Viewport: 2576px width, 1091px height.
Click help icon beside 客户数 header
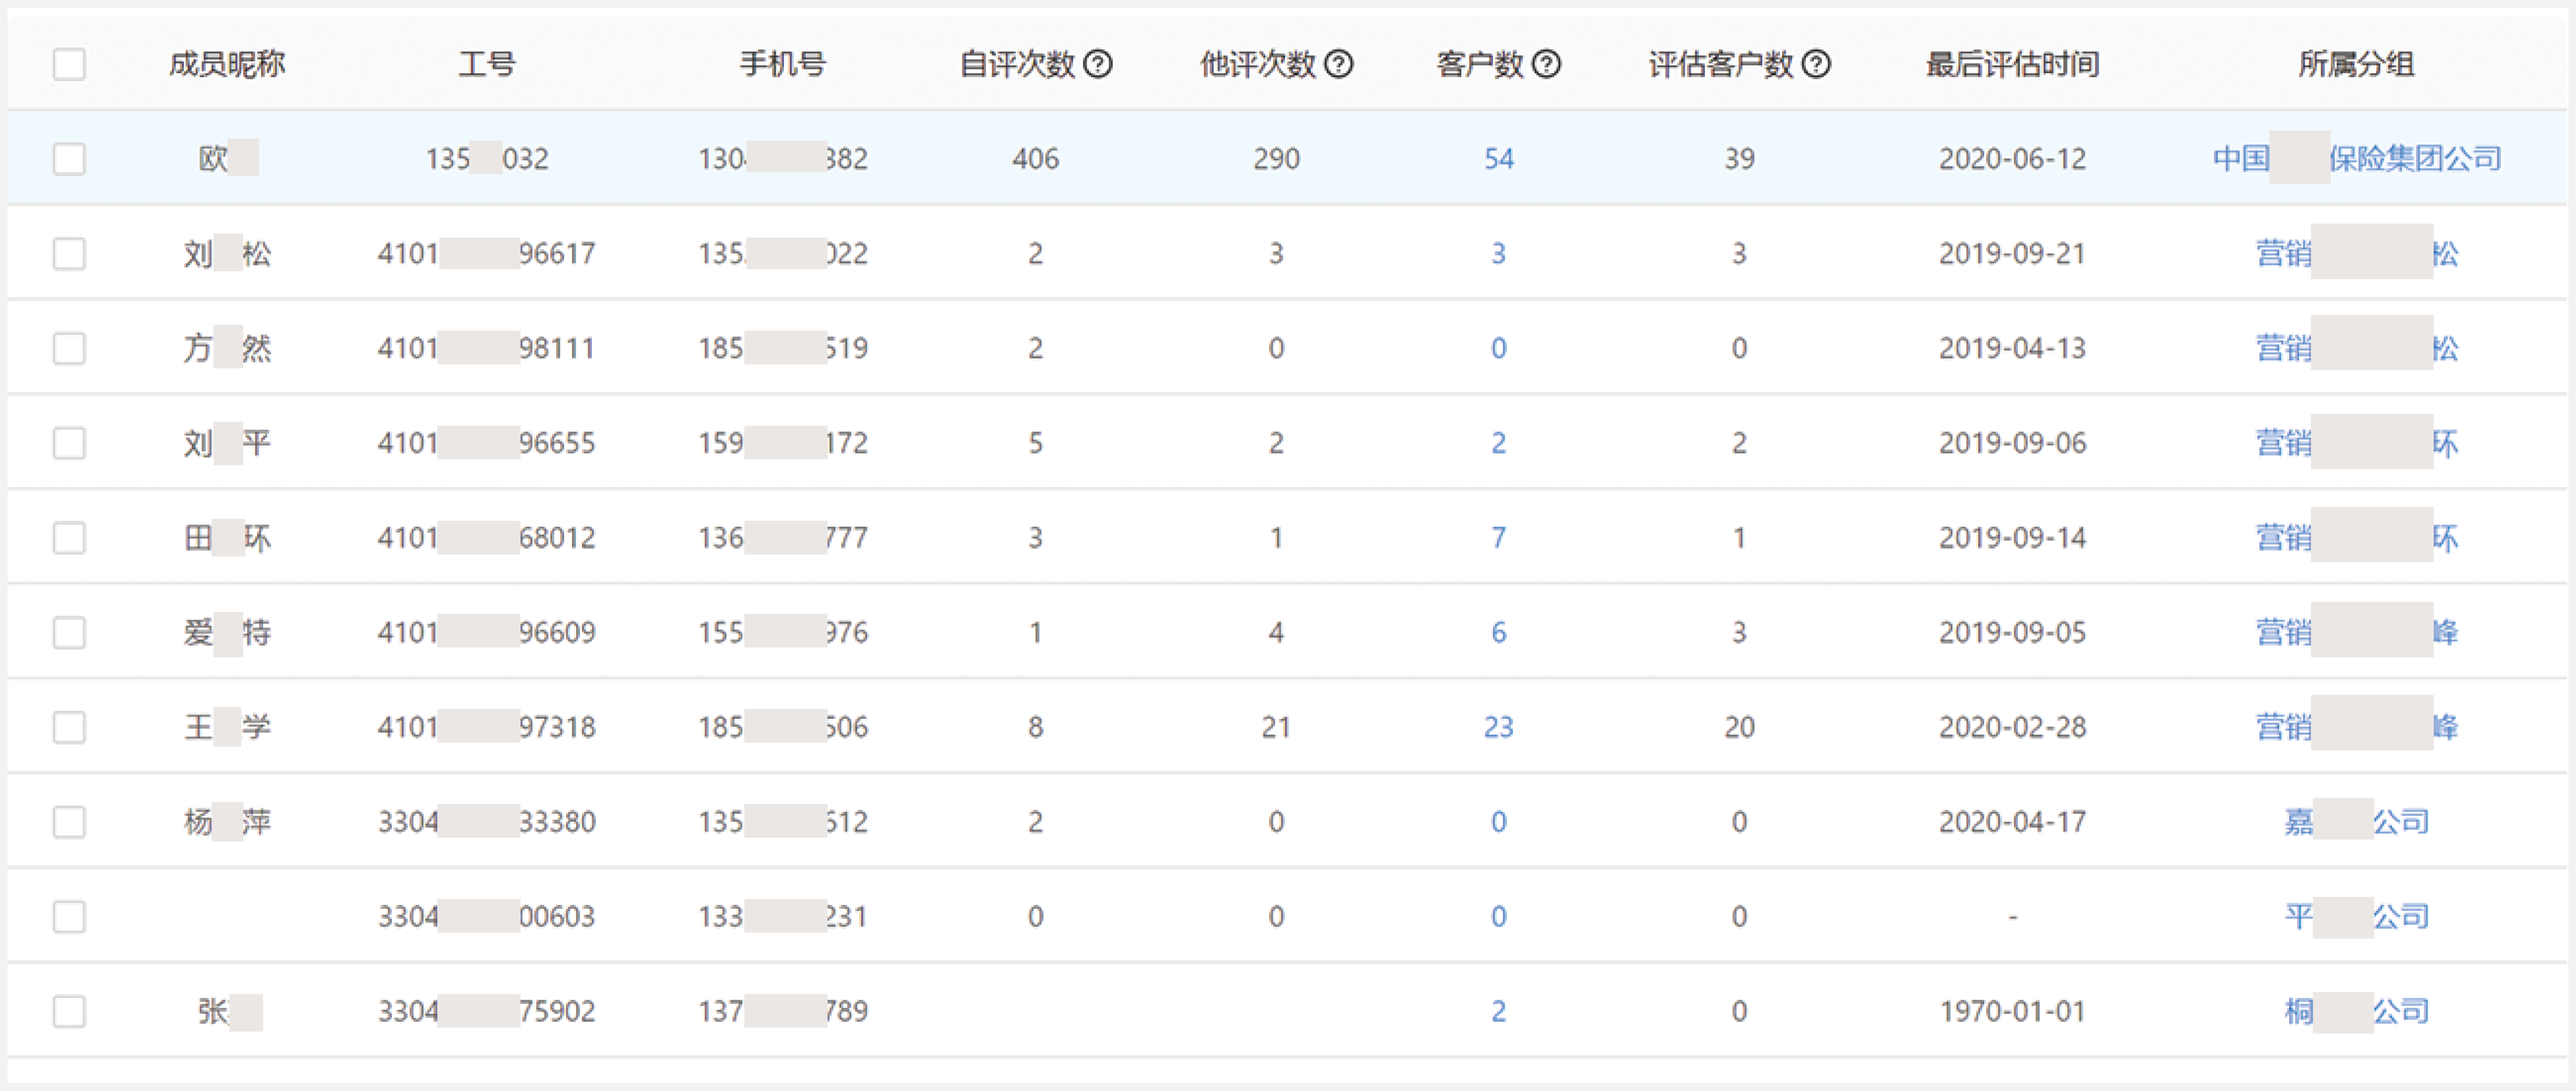[1546, 64]
